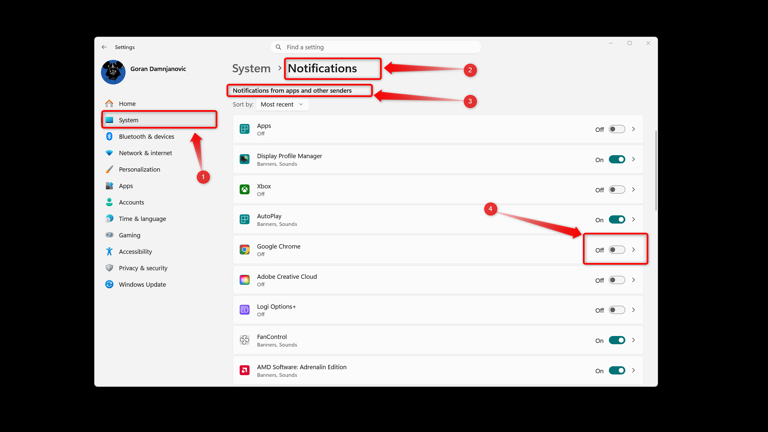This screenshot has width=768, height=432.
Task: Expand Logi Options+ chevron
Action: coord(633,310)
